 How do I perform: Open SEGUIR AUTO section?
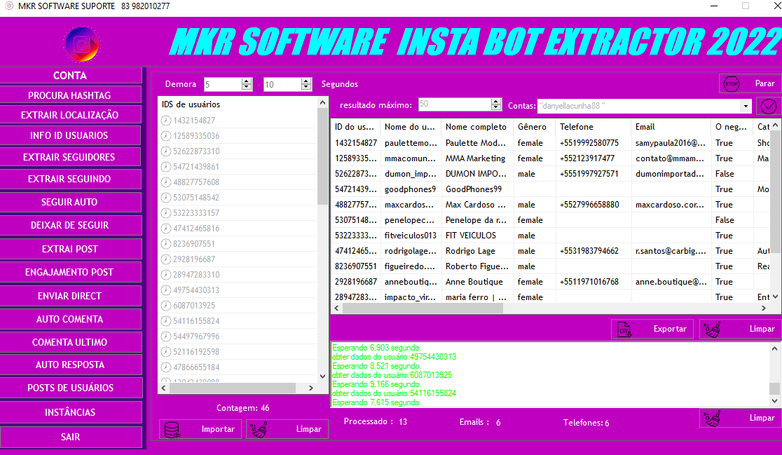[70, 202]
